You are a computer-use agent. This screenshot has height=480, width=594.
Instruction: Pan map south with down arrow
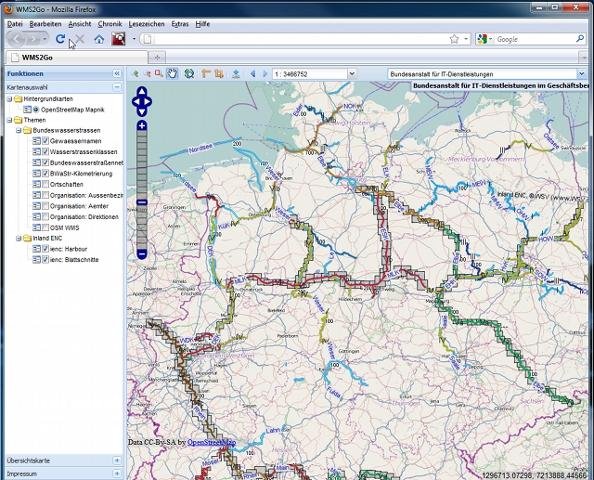[142, 112]
